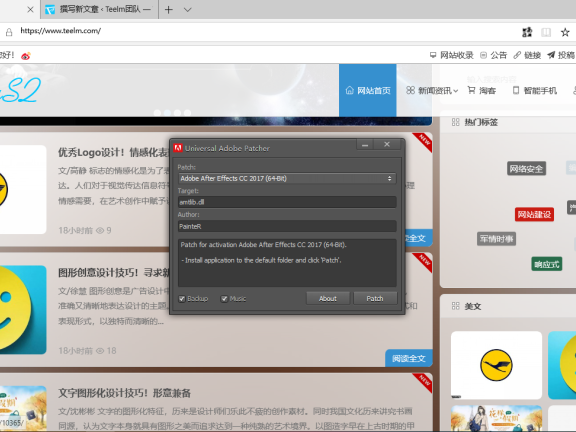Close the Universal Adobe Patcher window
Viewport: 576px width, 432px height.
tap(387, 145)
